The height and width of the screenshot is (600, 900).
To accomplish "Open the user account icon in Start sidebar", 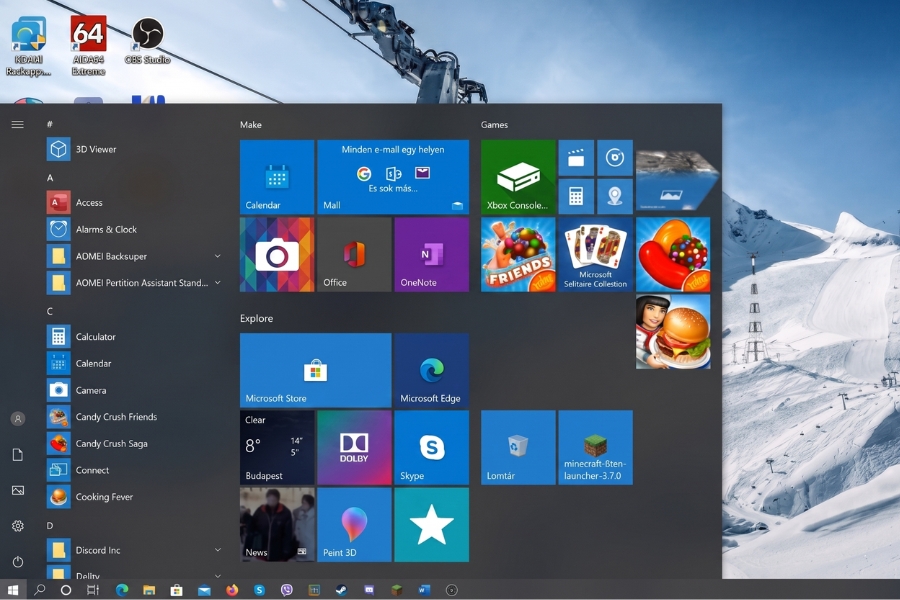I will click(18, 419).
